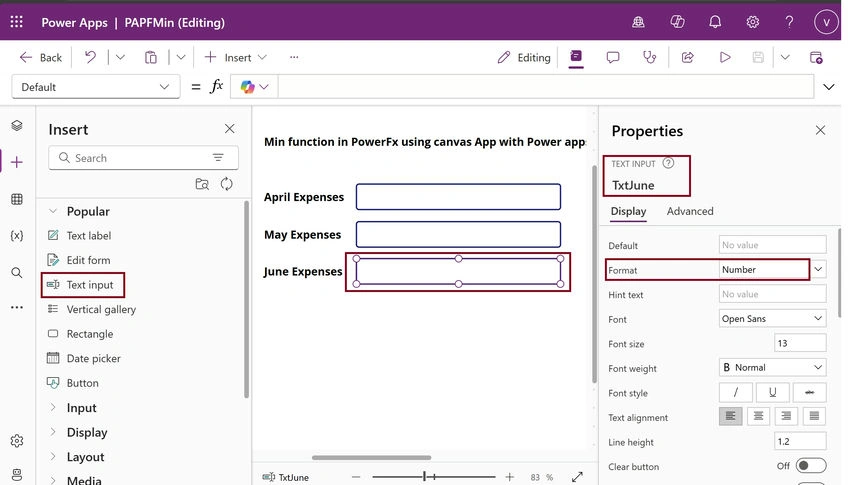Click the Share icon
Screen dimensions: 850x485
point(687,57)
